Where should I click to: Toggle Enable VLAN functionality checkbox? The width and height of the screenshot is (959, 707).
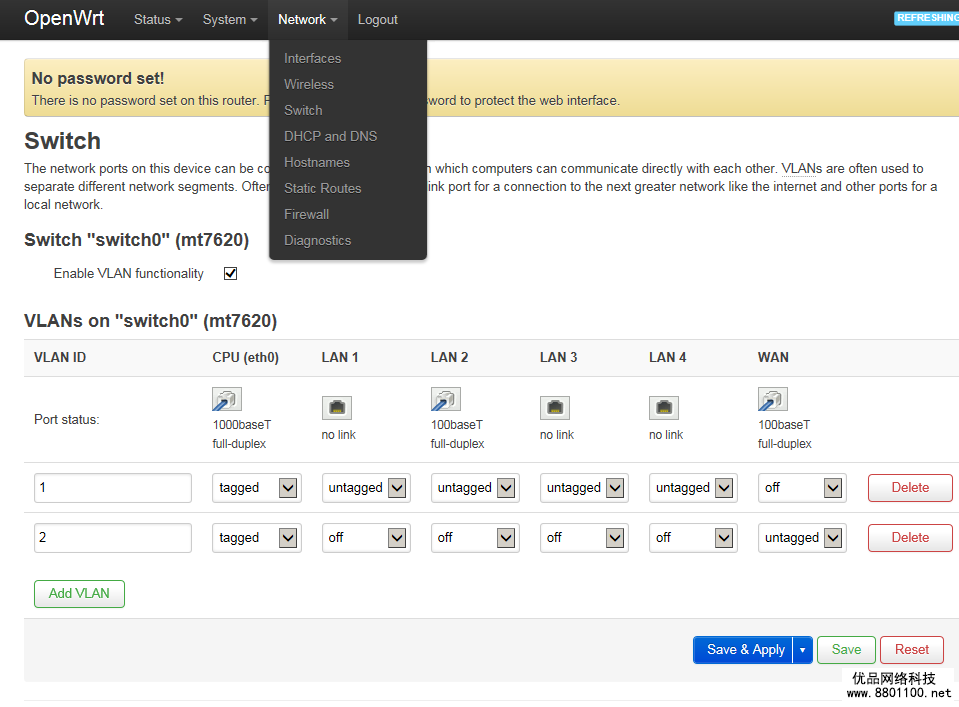231,273
